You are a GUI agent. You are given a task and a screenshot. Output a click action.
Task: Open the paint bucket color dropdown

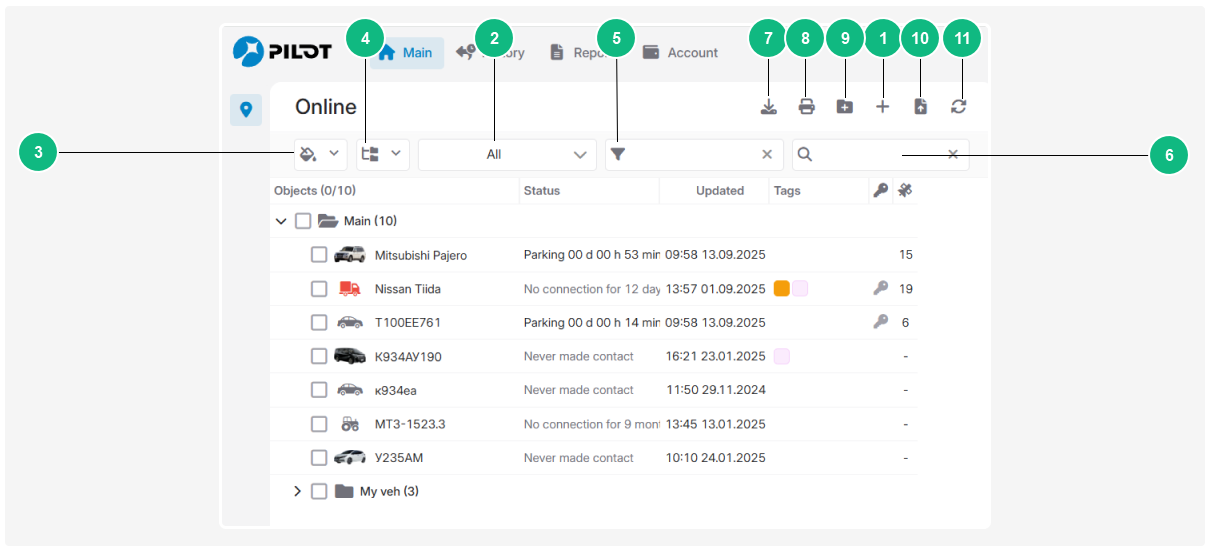(x=320, y=154)
